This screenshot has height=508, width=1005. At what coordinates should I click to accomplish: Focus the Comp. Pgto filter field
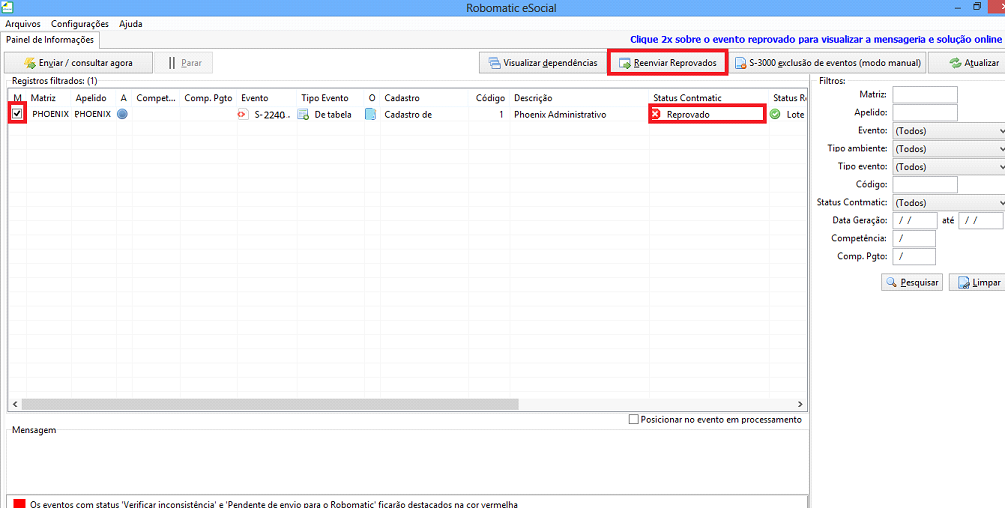coord(914,256)
